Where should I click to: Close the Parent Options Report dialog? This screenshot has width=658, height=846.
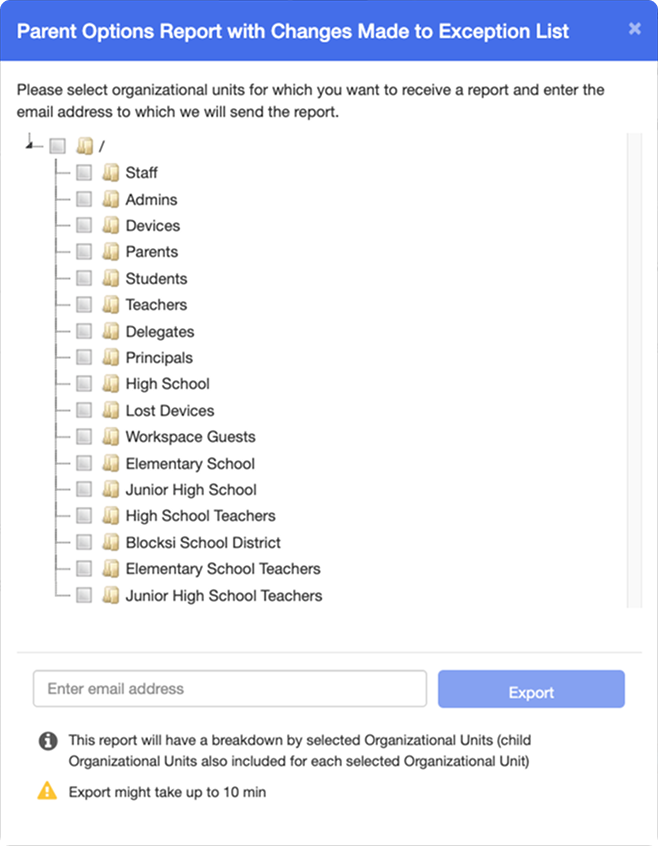click(635, 29)
